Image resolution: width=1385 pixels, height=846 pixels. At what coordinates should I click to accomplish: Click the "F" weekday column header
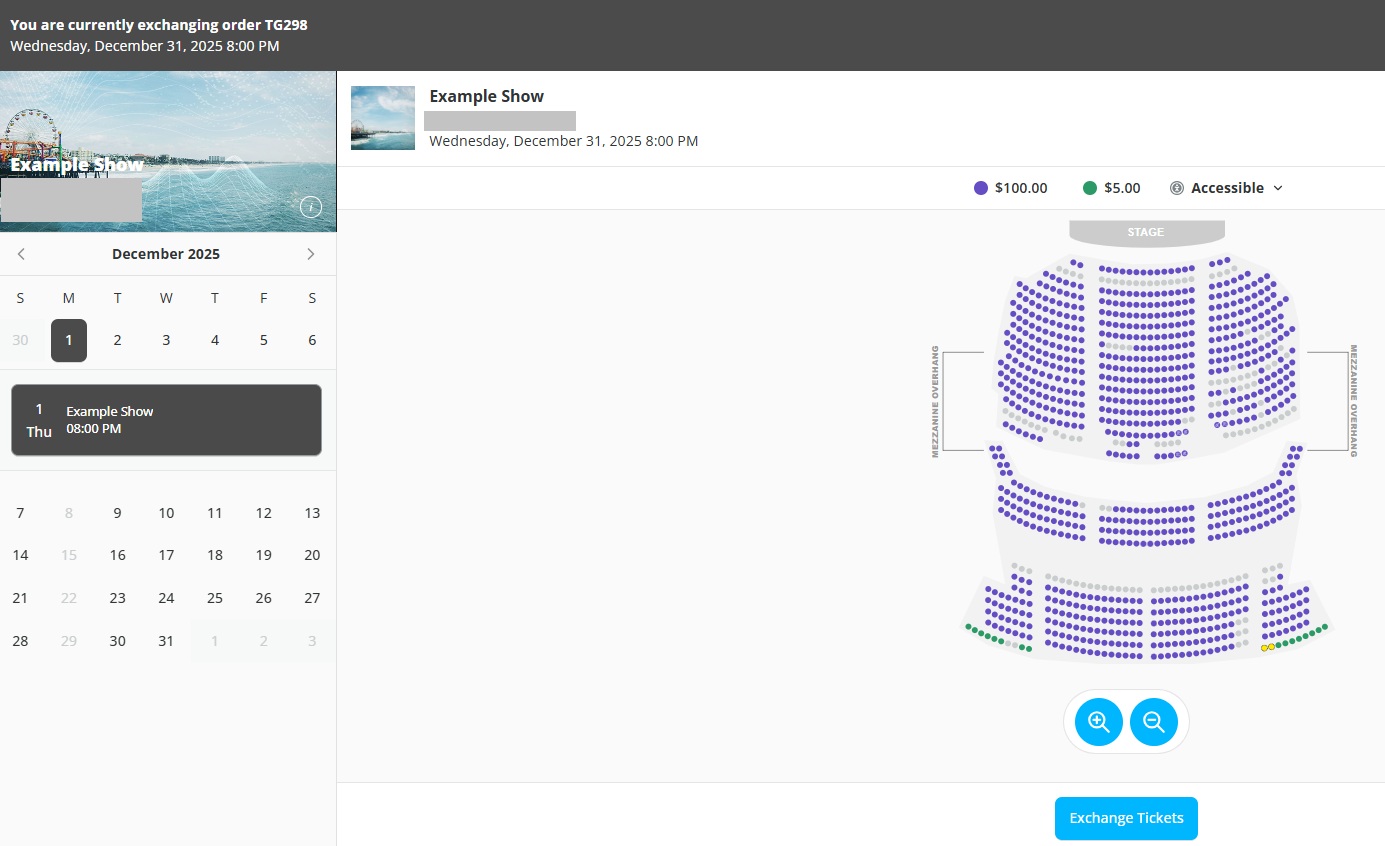(264, 298)
